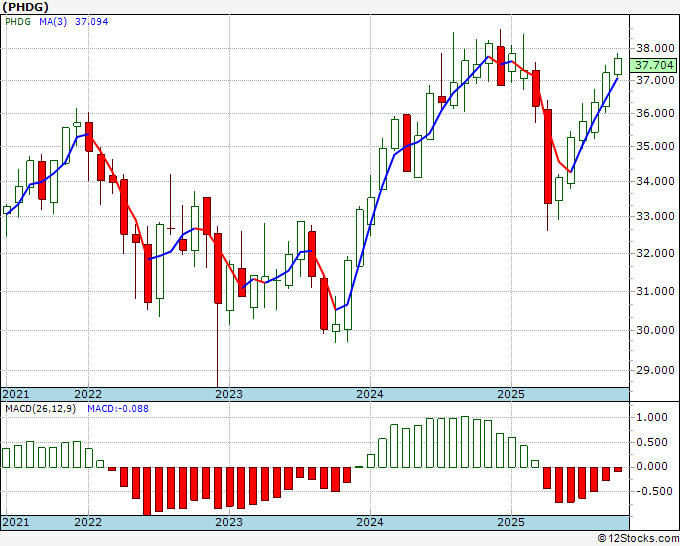Click the highlighted 37.704 current price label

click(x=654, y=65)
